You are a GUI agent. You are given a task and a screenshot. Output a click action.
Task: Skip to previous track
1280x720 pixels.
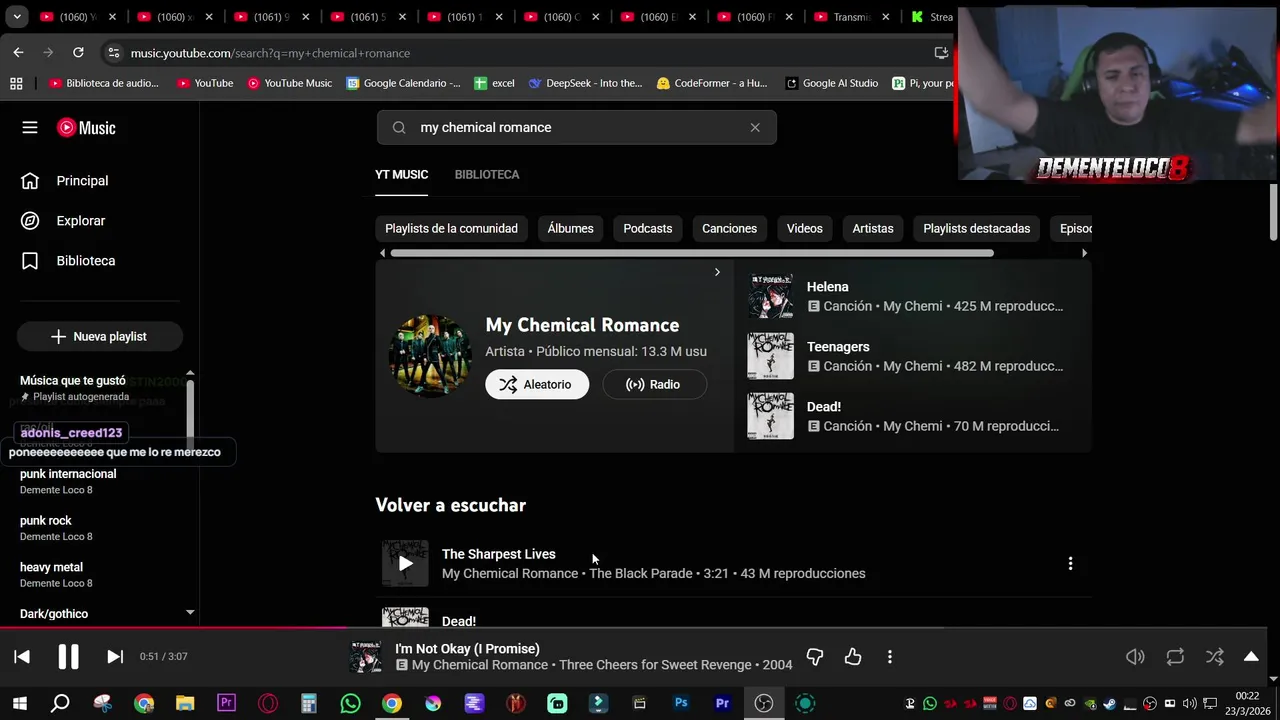pyautogui.click(x=22, y=657)
